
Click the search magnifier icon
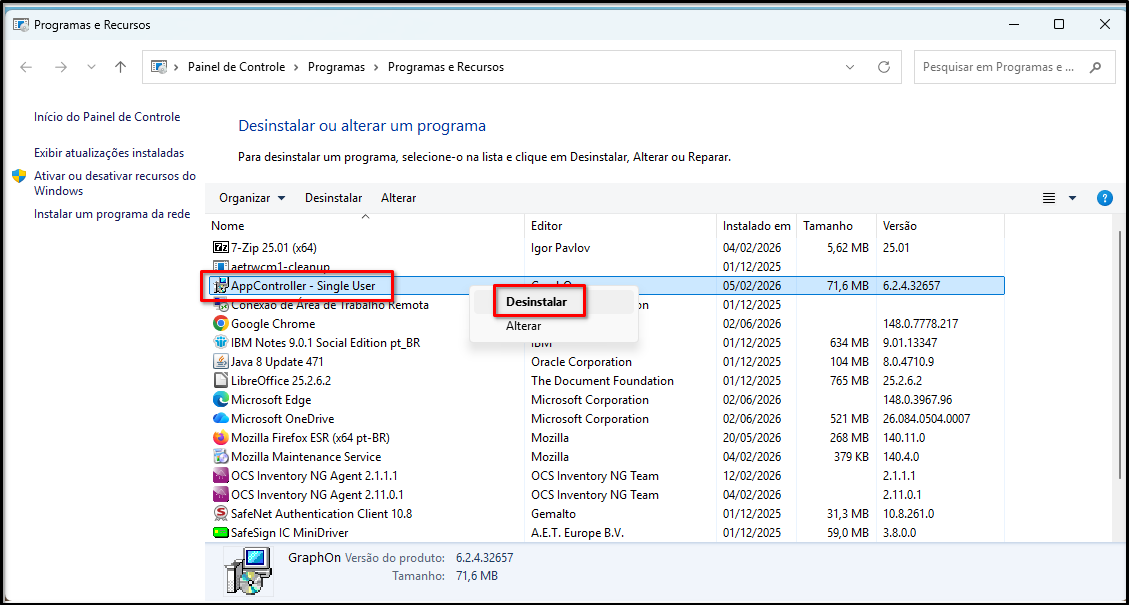pyautogui.click(x=1095, y=67)
